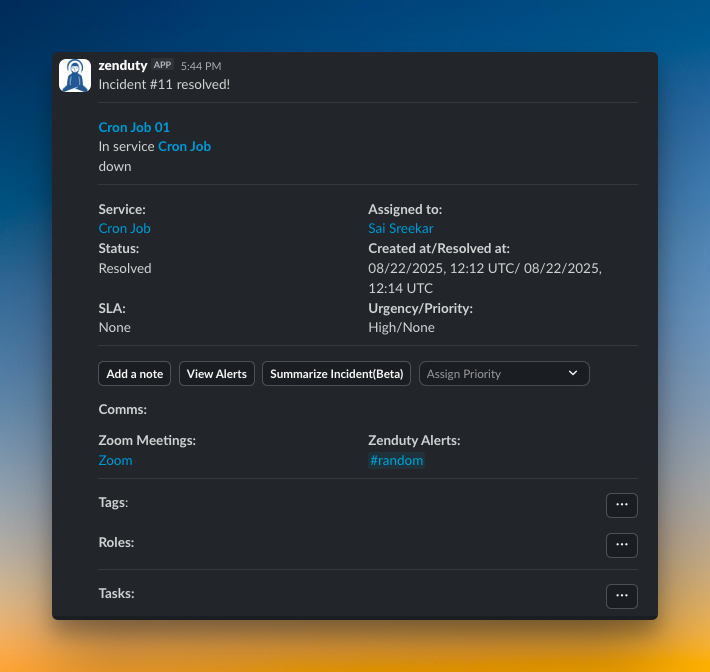Click the 'None' value under SLA
The width and height of the screenshot is (710, 672).
pyautogui.click(x=115, y=327)
